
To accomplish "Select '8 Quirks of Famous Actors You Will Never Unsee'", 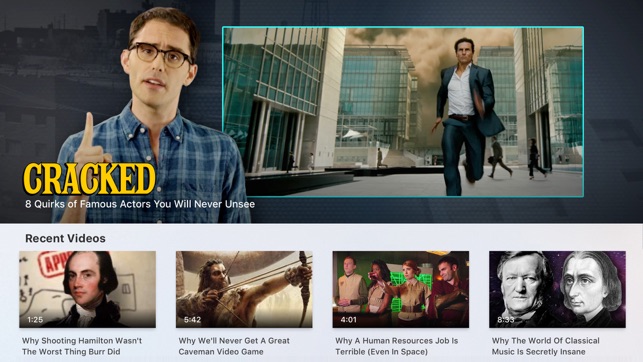I will [x=140, y=204].
